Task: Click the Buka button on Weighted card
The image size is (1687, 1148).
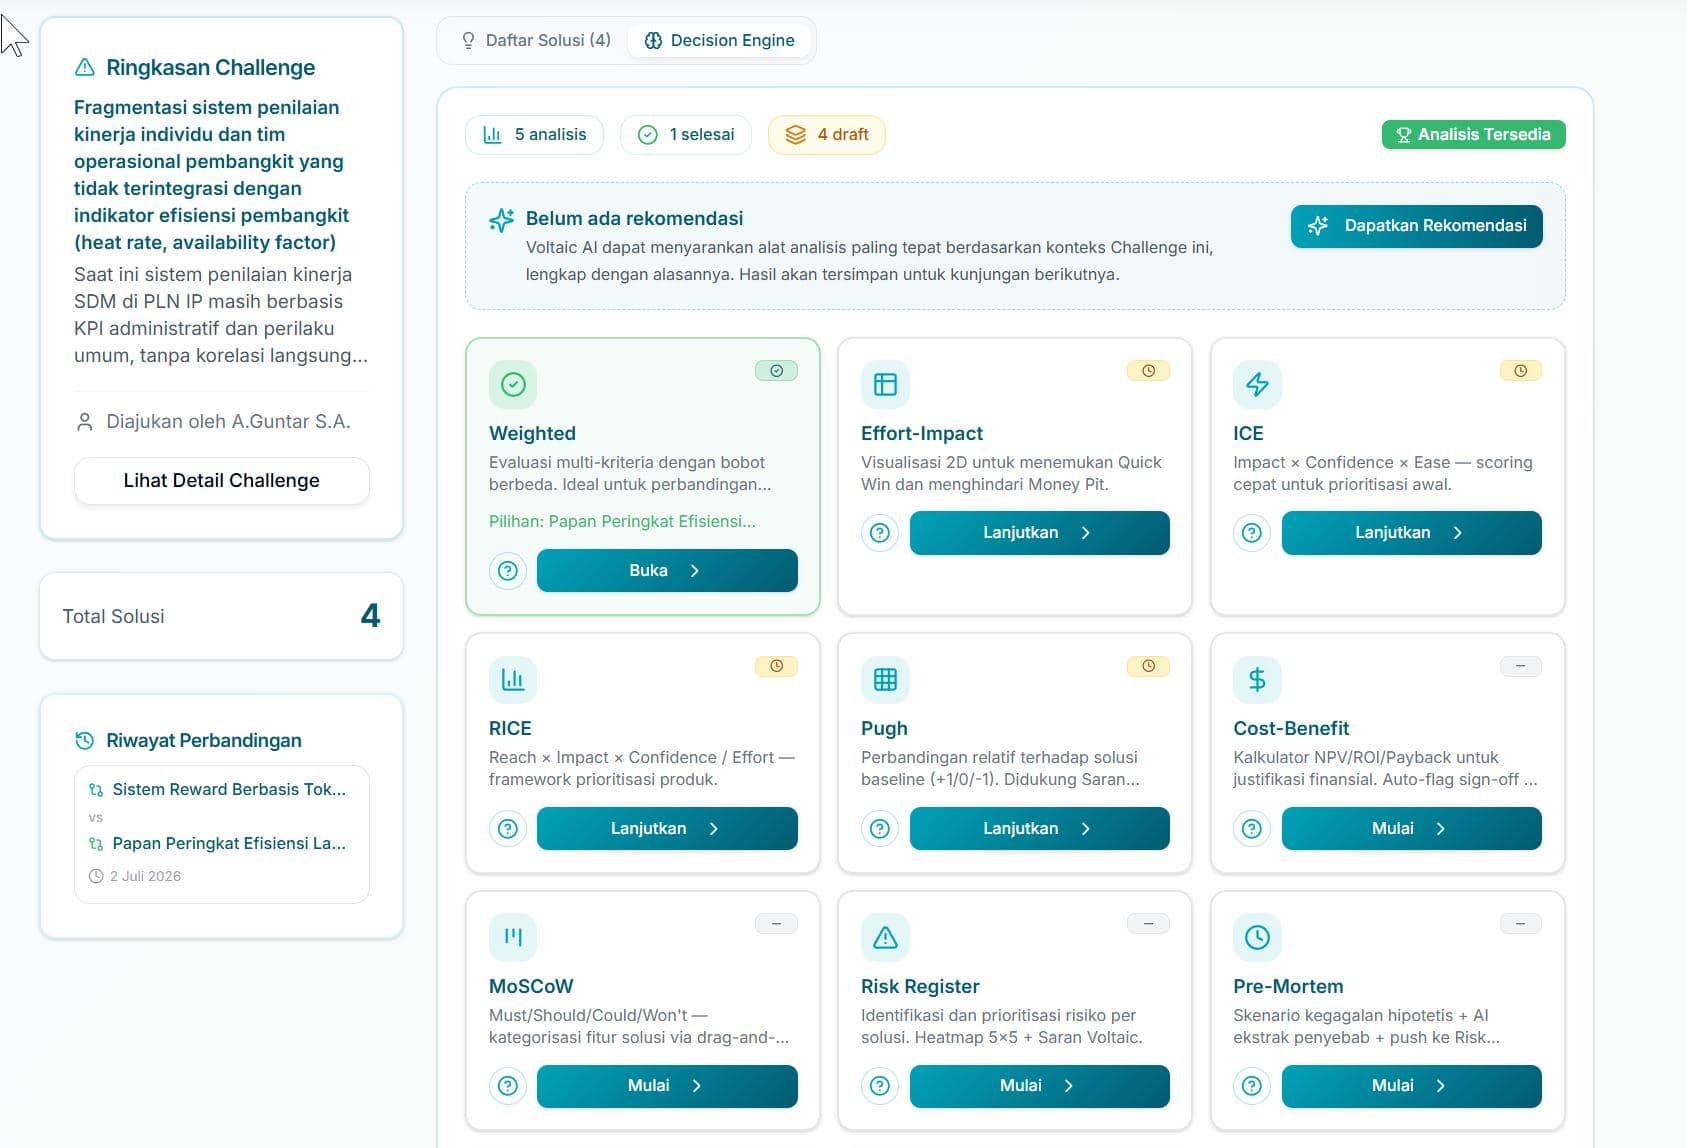Action: (x=667, y=571)
